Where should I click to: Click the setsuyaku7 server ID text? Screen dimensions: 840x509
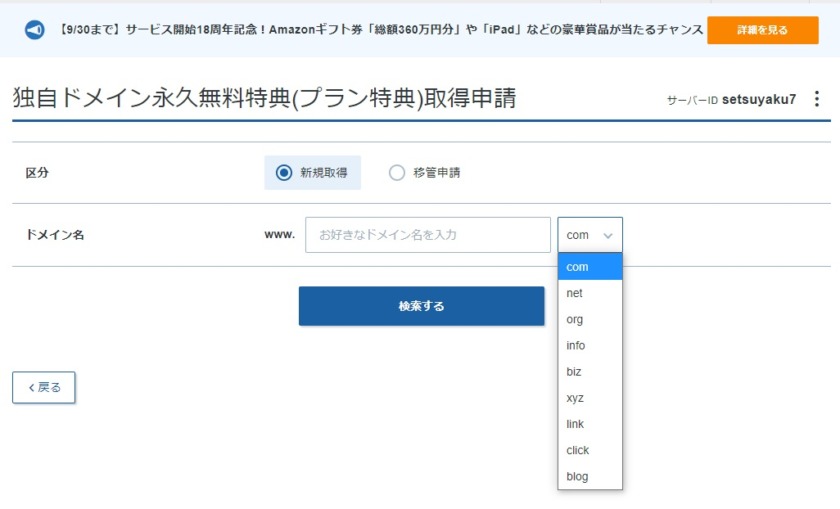tap(759, 100)
